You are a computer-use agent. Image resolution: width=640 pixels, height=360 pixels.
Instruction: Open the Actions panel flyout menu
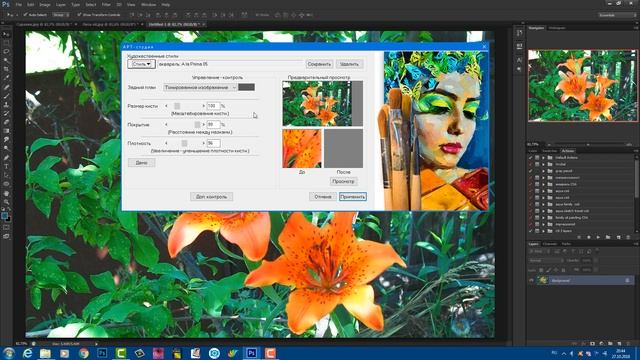tap(636, 151)
